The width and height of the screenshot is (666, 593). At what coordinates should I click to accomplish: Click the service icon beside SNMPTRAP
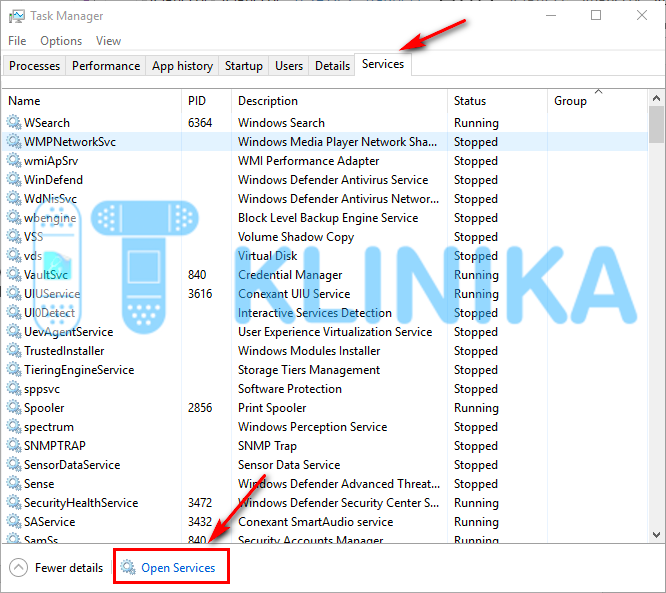point(13,446)
